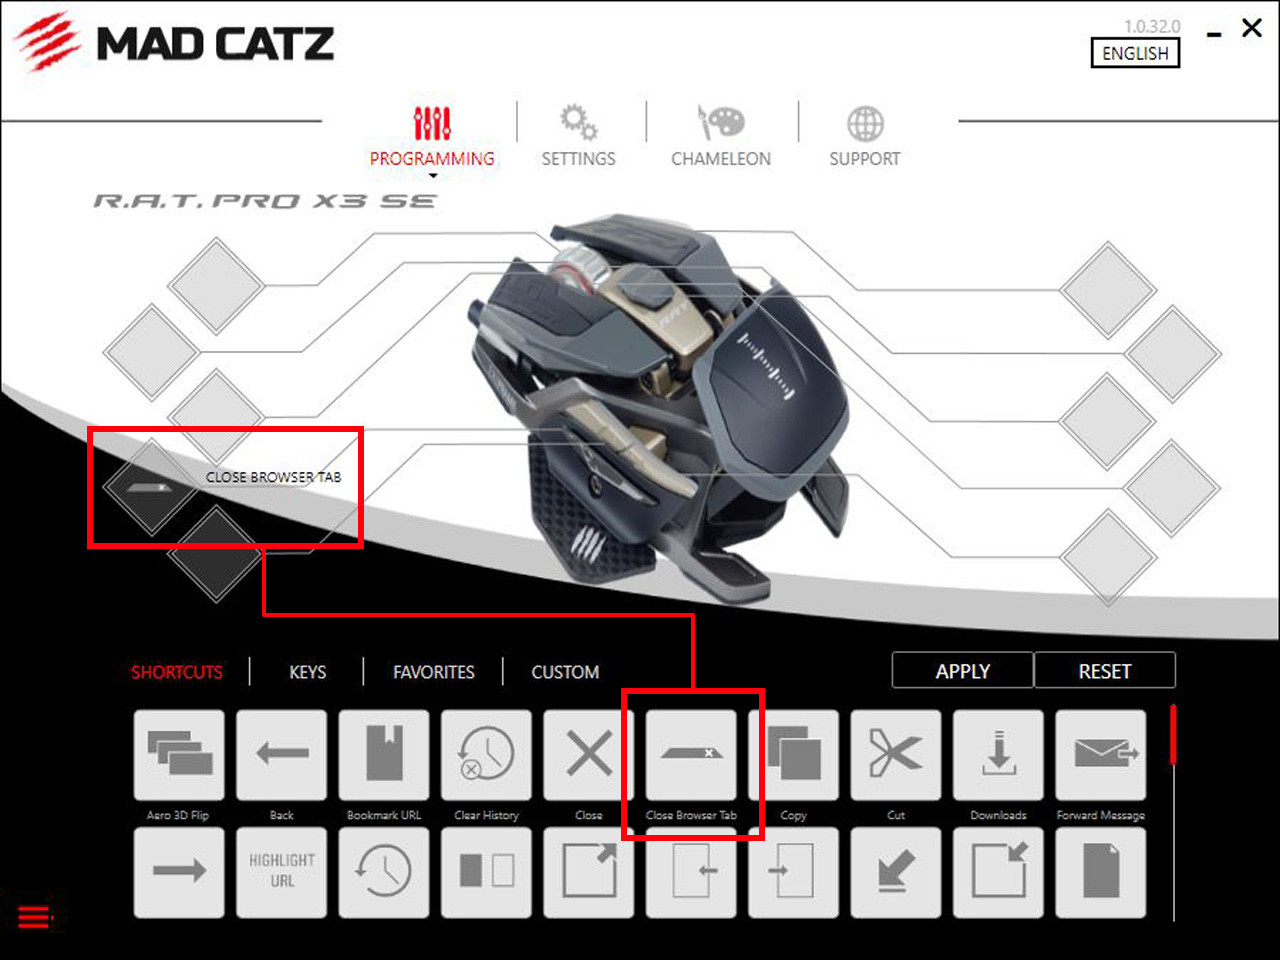The image size is (1280, 960).
Task: Click the RESET button
Action: pos(1105,671)
